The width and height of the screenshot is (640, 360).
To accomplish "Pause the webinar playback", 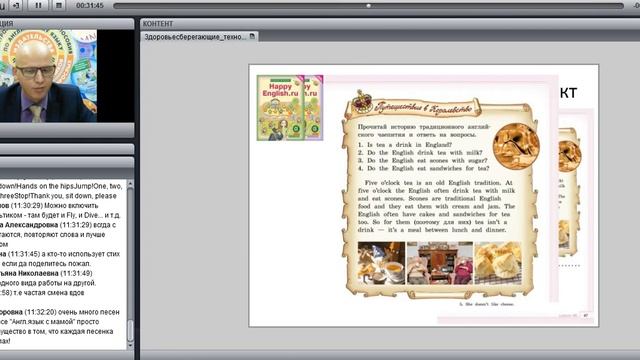I will 38,5.
